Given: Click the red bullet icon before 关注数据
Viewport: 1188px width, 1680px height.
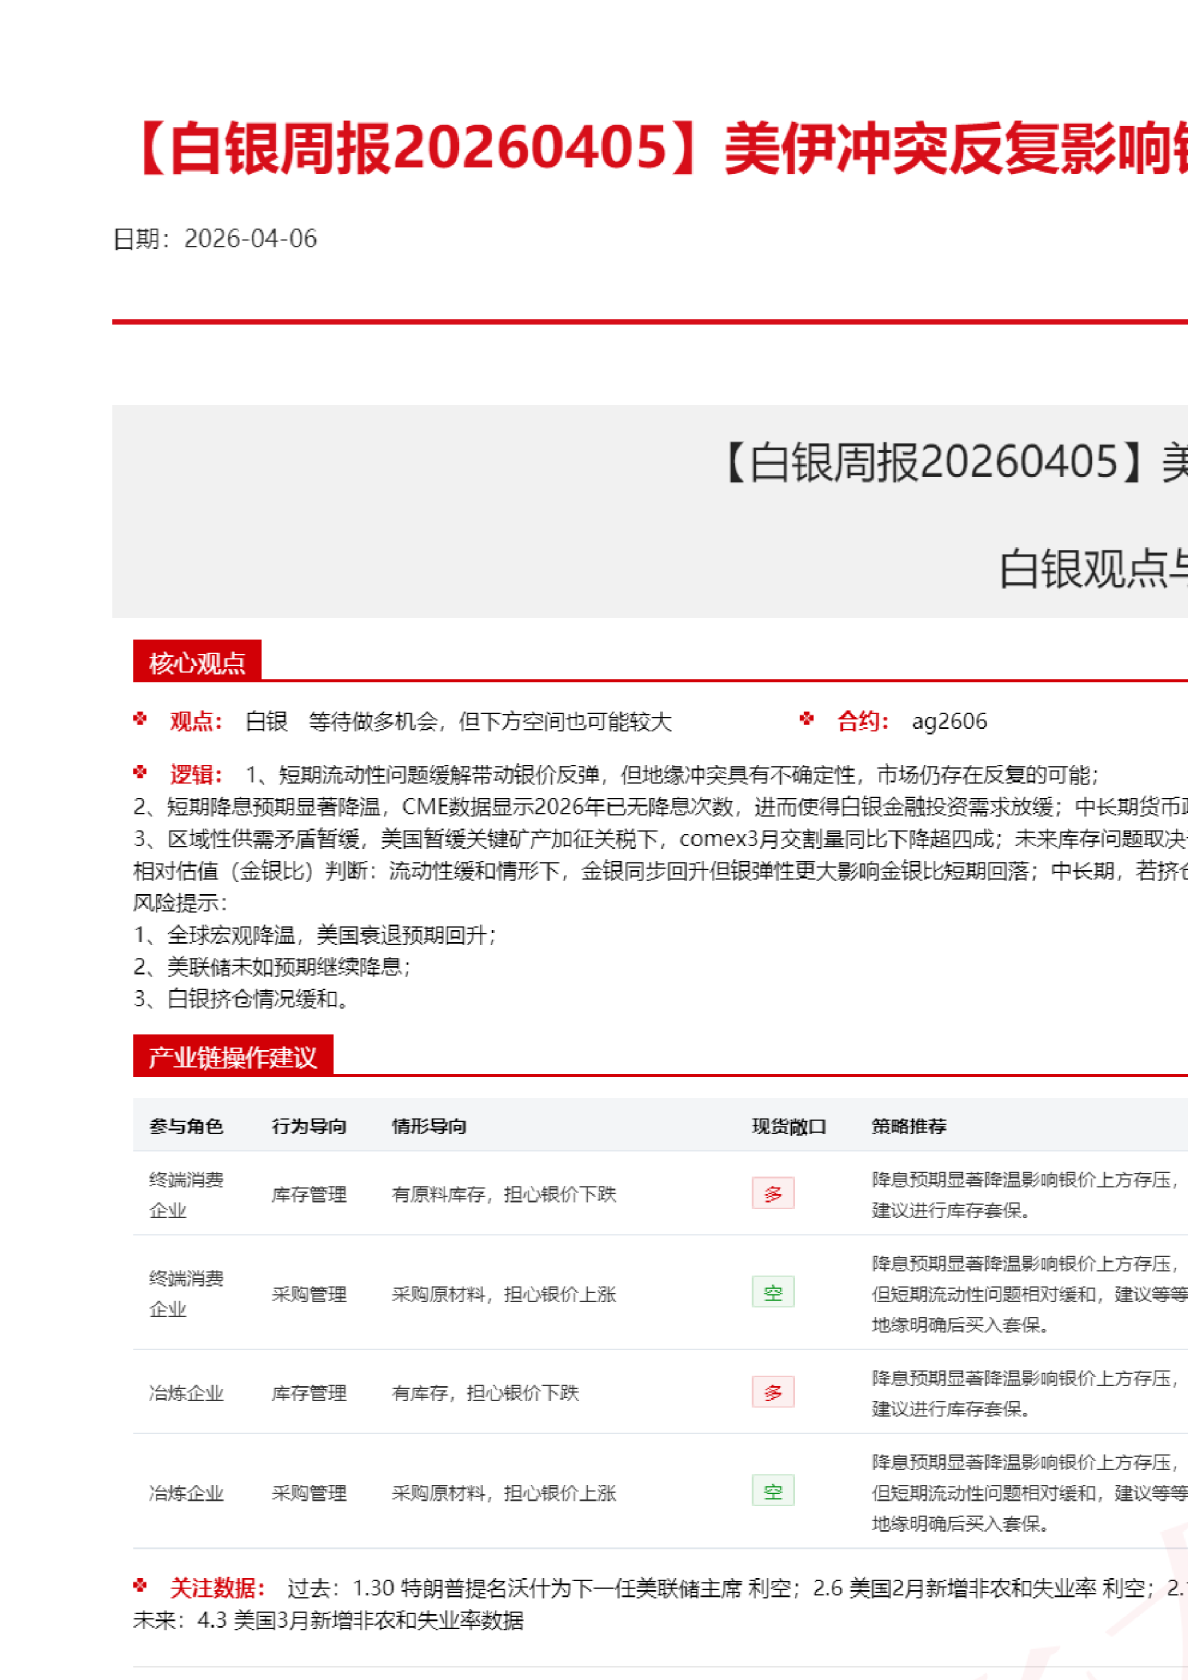Looking at the screenshot, I should [x=140, y=1586].
